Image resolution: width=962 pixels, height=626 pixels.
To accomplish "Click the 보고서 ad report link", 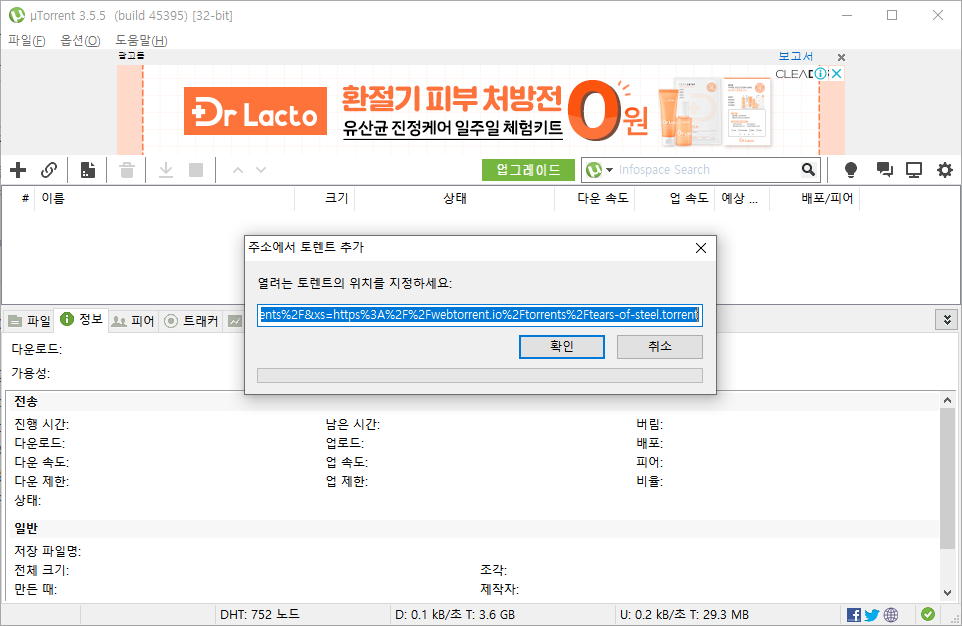I will [x=796, y=56].
